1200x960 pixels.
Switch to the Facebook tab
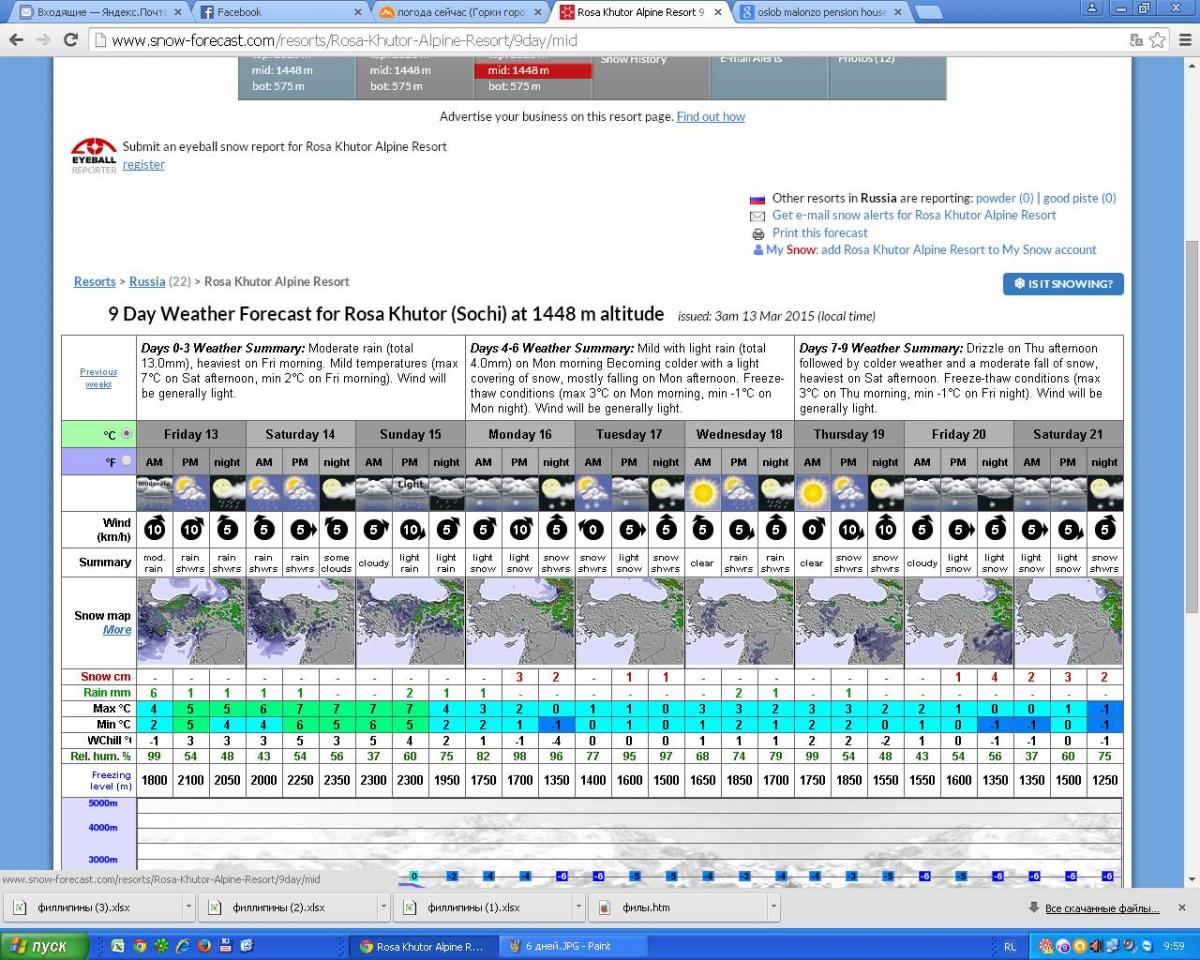pos(280,12)
